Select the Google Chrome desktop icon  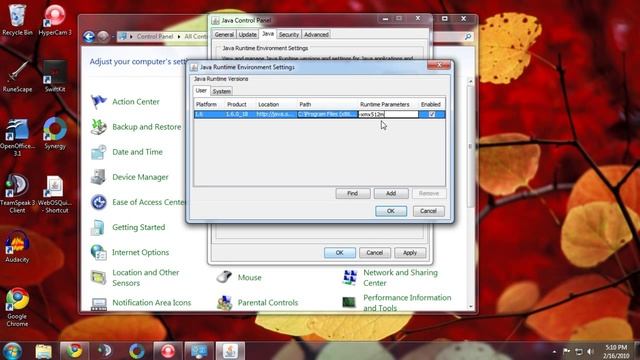click(x=17, y=307)
